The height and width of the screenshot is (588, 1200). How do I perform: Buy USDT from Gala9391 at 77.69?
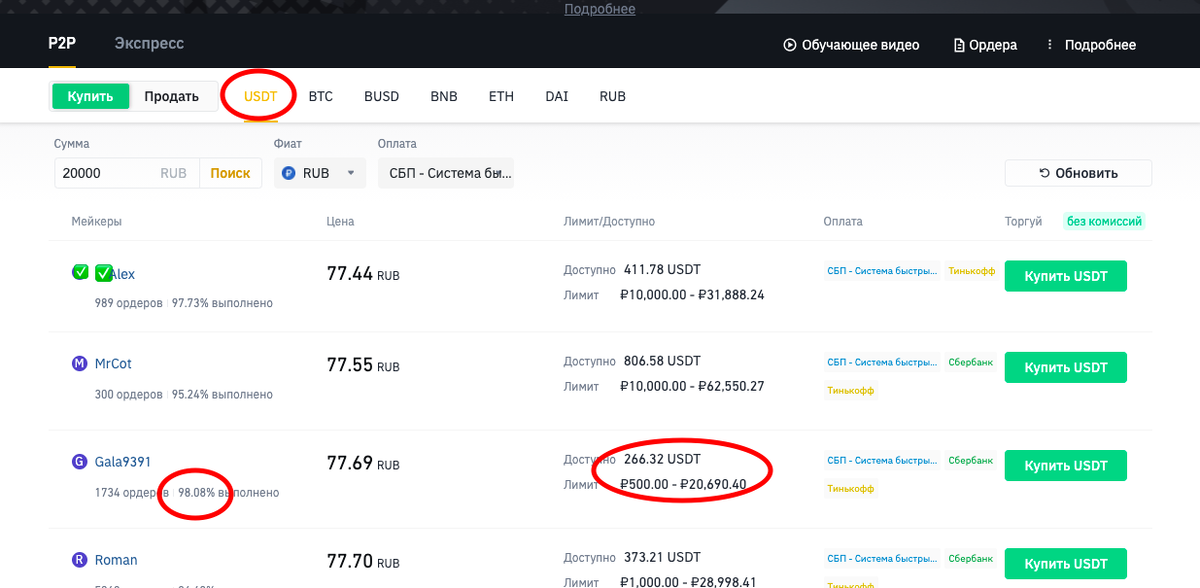click(1066, 466)
